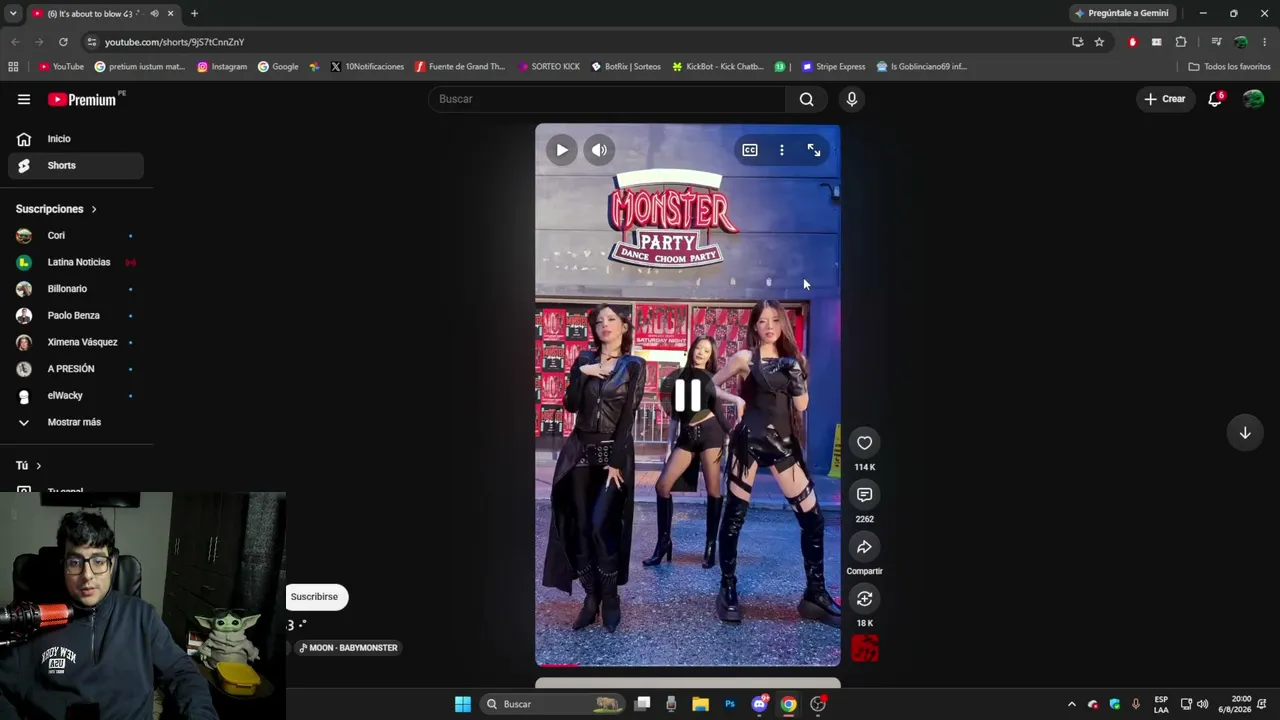The width and height of the screenshot is (1280, 720).
Task: Open Paolo Benza channel
Action: click(76, 316)
